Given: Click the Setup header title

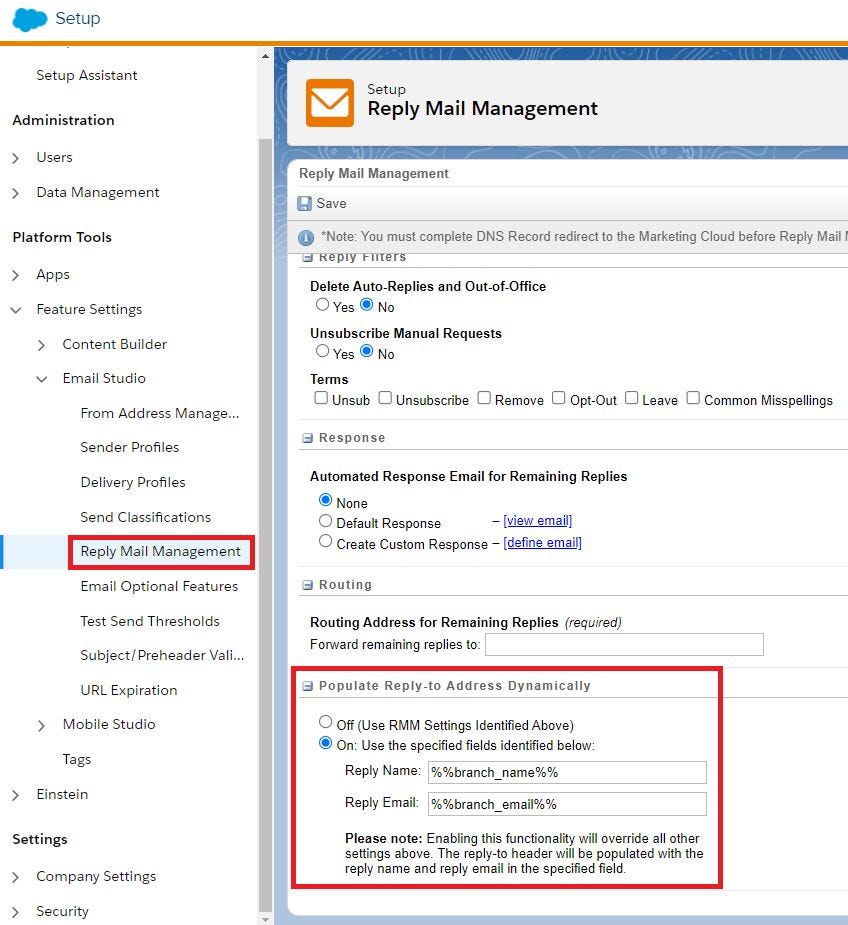Looking at the screenshot, I should [x=78, y=18].
